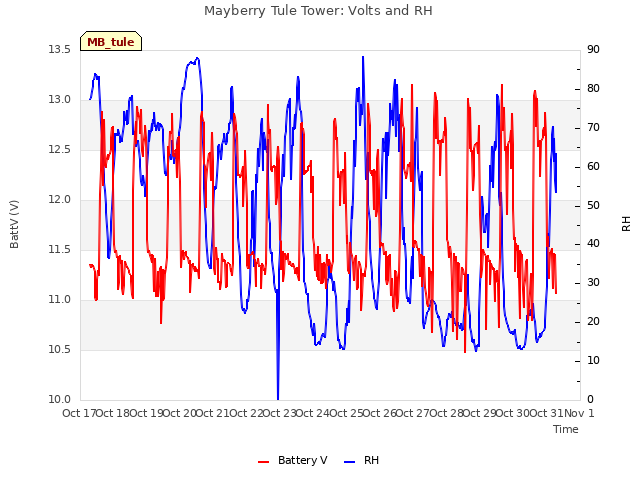Click the 13.5 left axis tick value
640x480 pixels.
(x=59, y=49)
